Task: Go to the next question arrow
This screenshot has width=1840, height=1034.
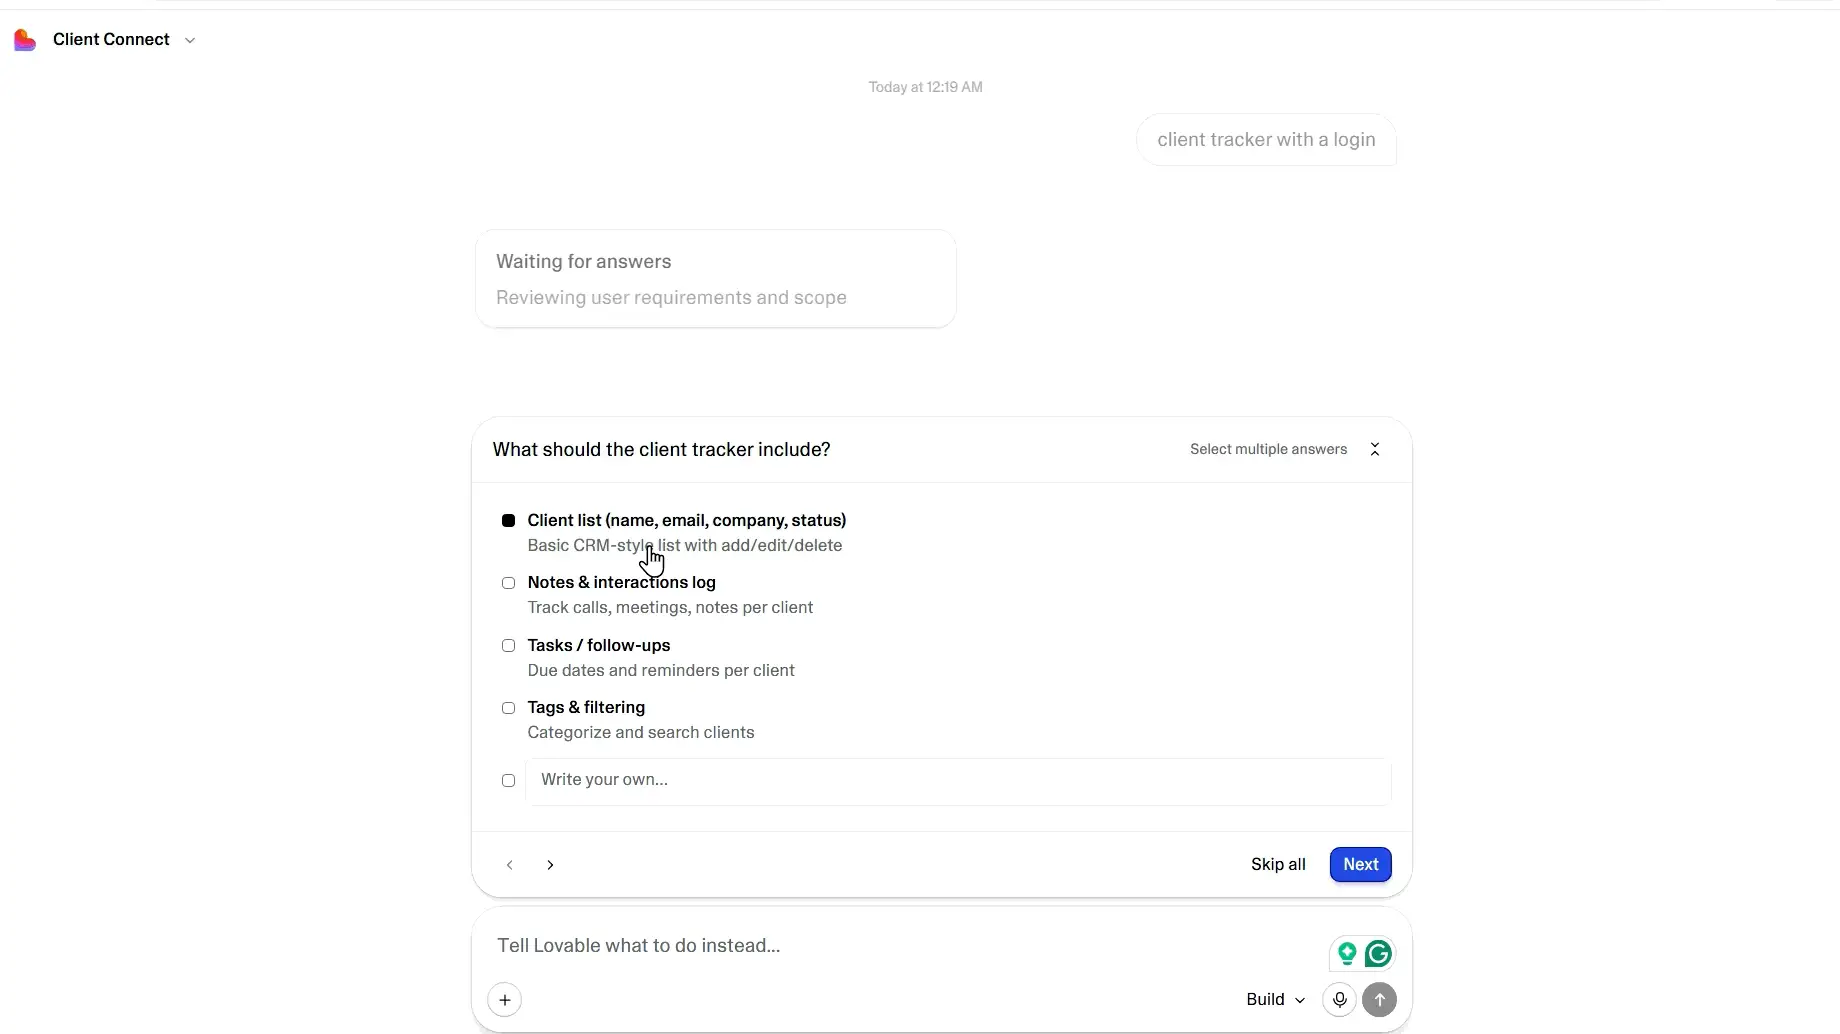Action: tap(550, 865)
